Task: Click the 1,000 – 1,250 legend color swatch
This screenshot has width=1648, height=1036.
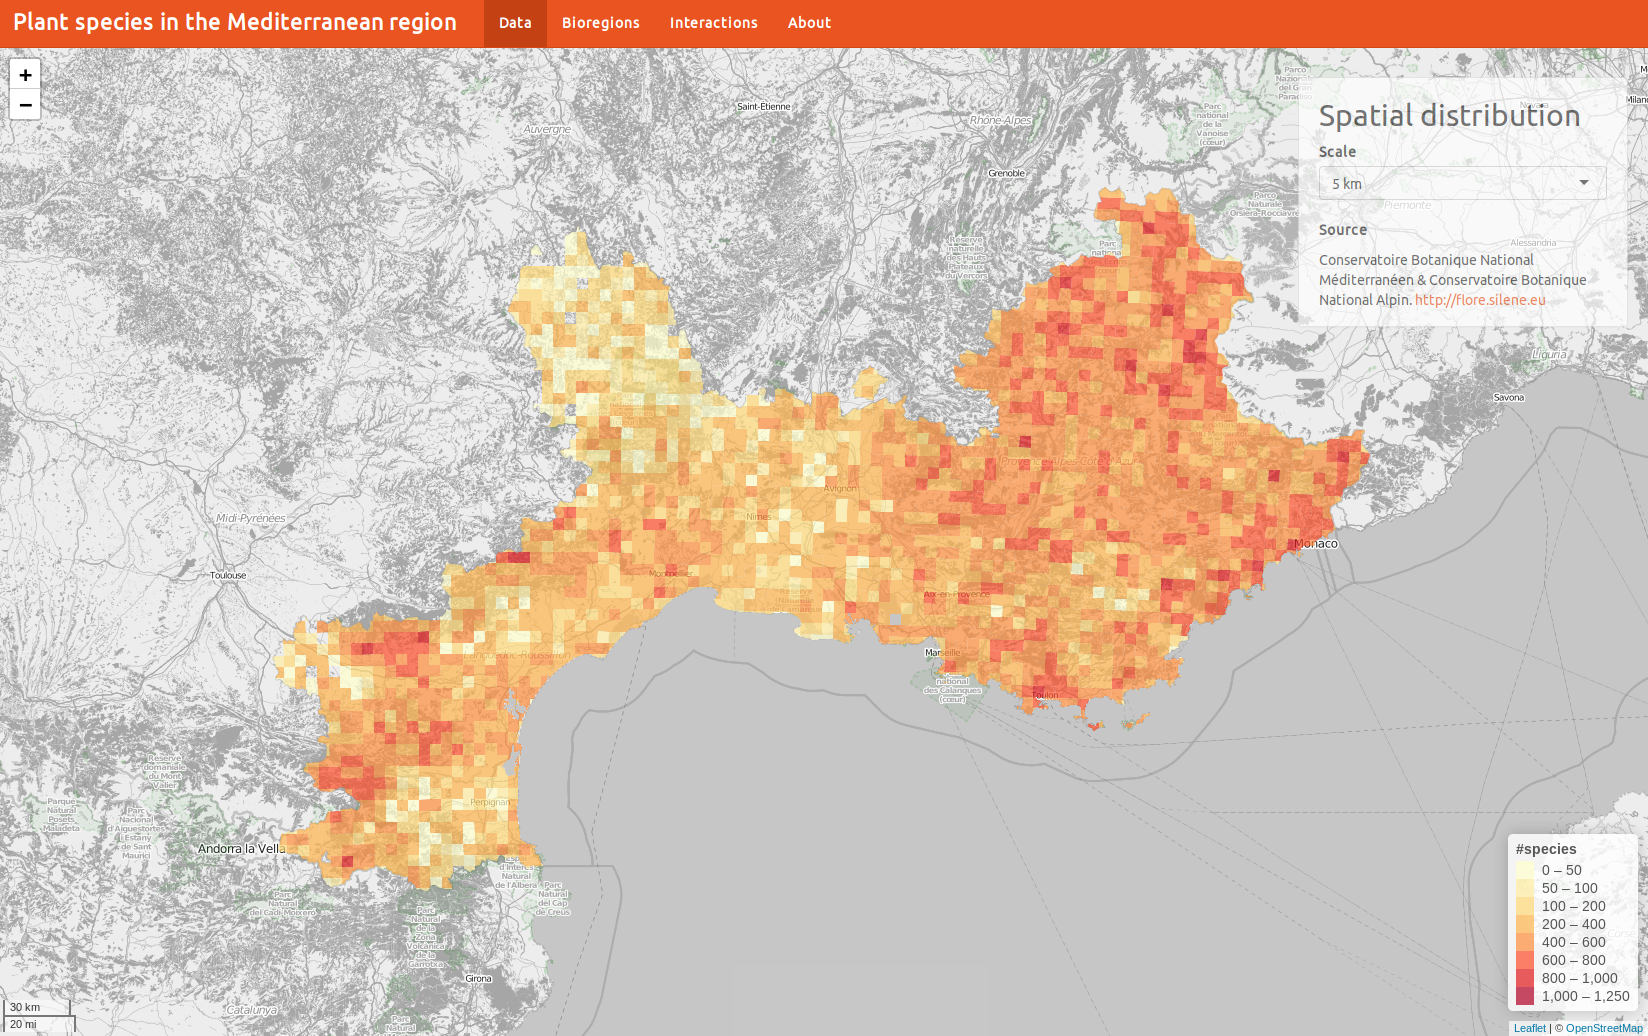Action: pyautogui.click(x=1525, y=996)
